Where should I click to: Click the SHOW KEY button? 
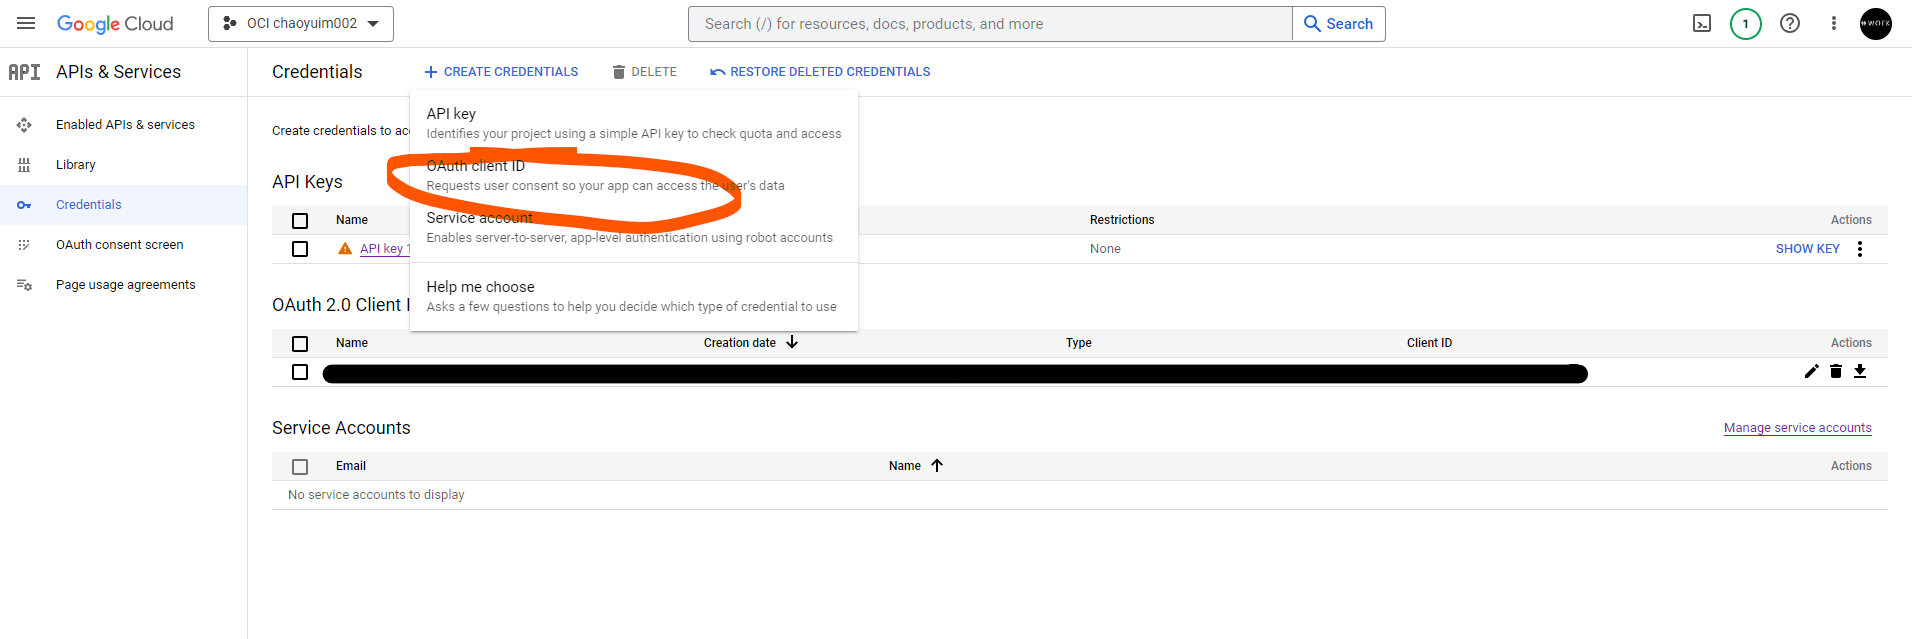coord(1807,249)
